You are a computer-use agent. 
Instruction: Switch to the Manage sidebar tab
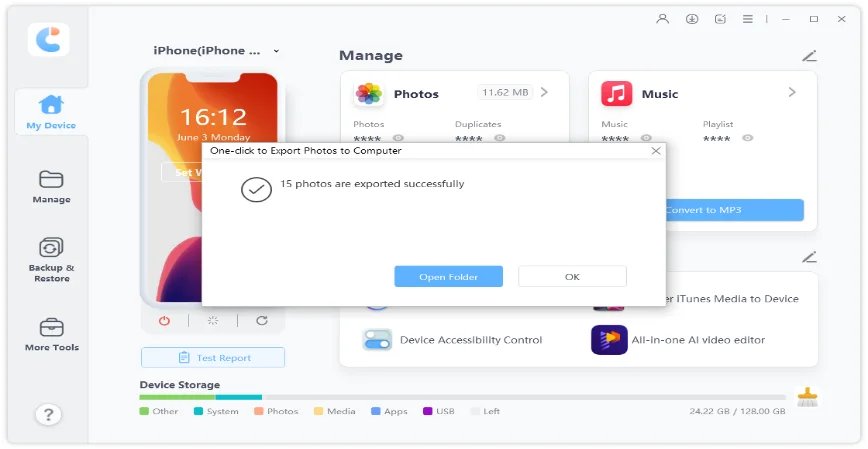51,187
